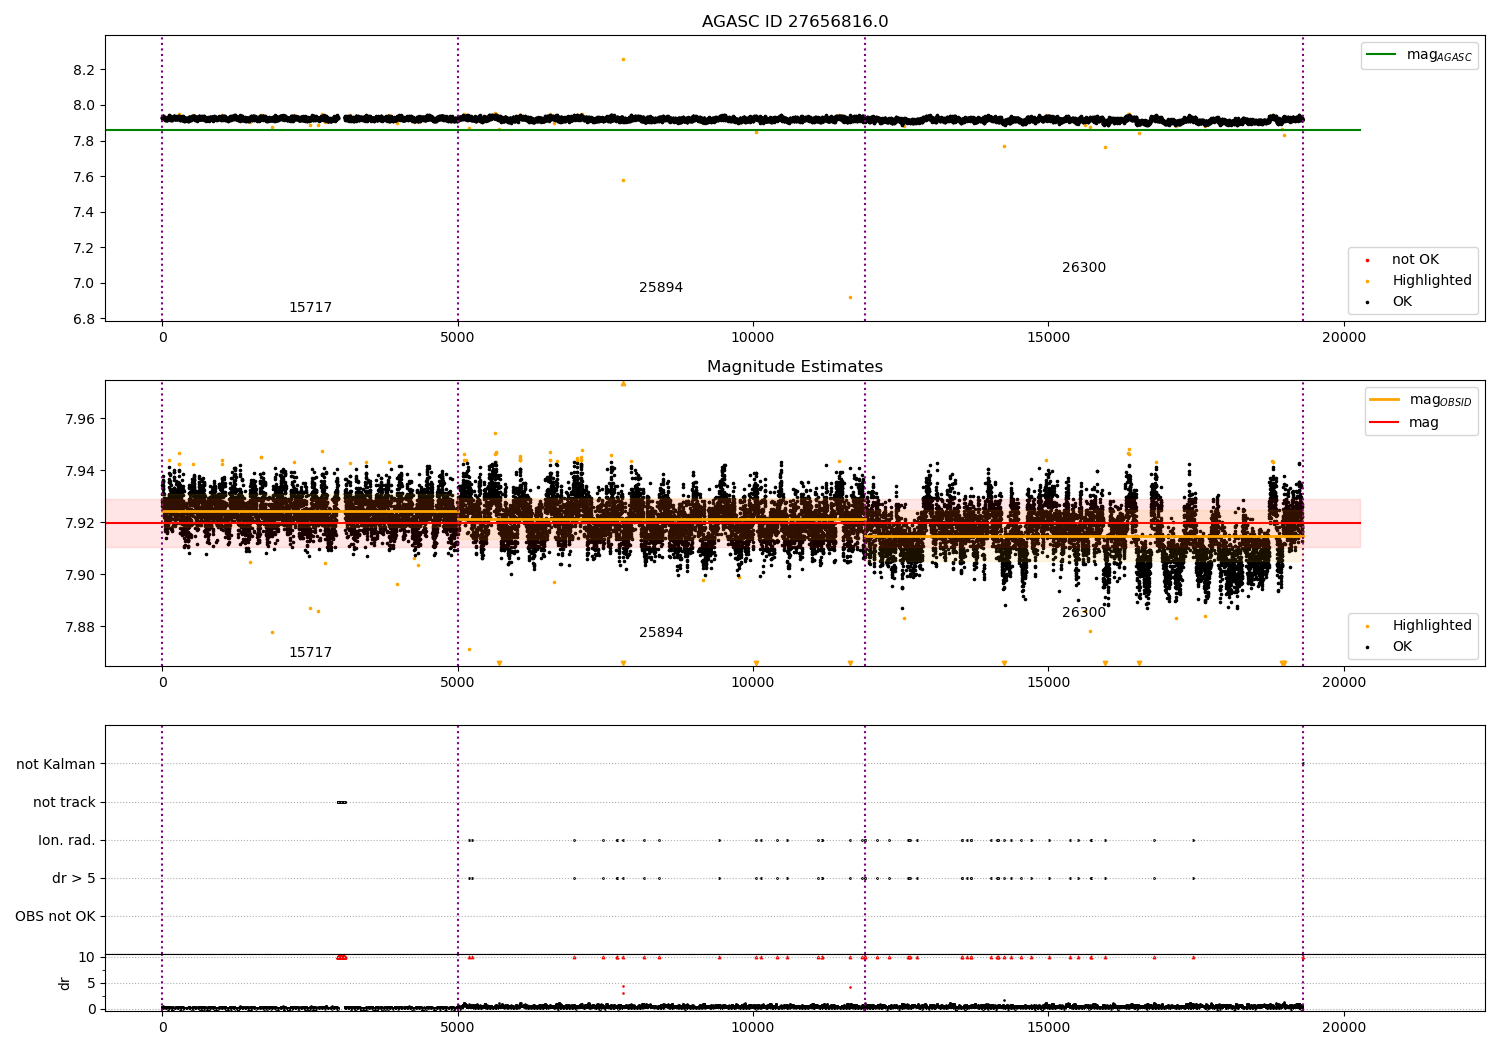Click the 20000 x-tick under bottom plot
The width and height of the screenshot is (1500, 1050).
1343,1028
